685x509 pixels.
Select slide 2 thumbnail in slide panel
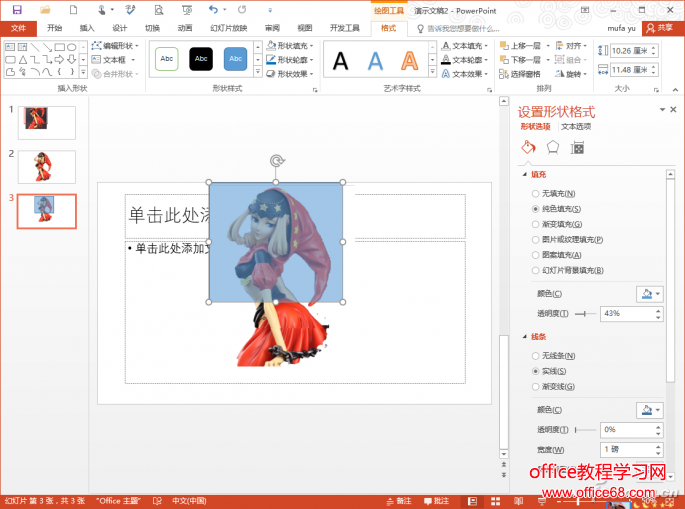tap(46, 167)
